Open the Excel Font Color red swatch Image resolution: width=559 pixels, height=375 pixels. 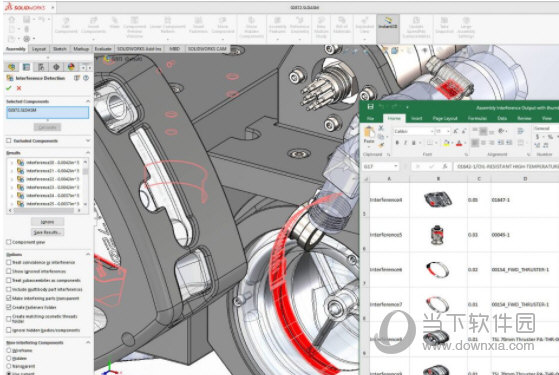pyautogui.click(x=459, y=143)
